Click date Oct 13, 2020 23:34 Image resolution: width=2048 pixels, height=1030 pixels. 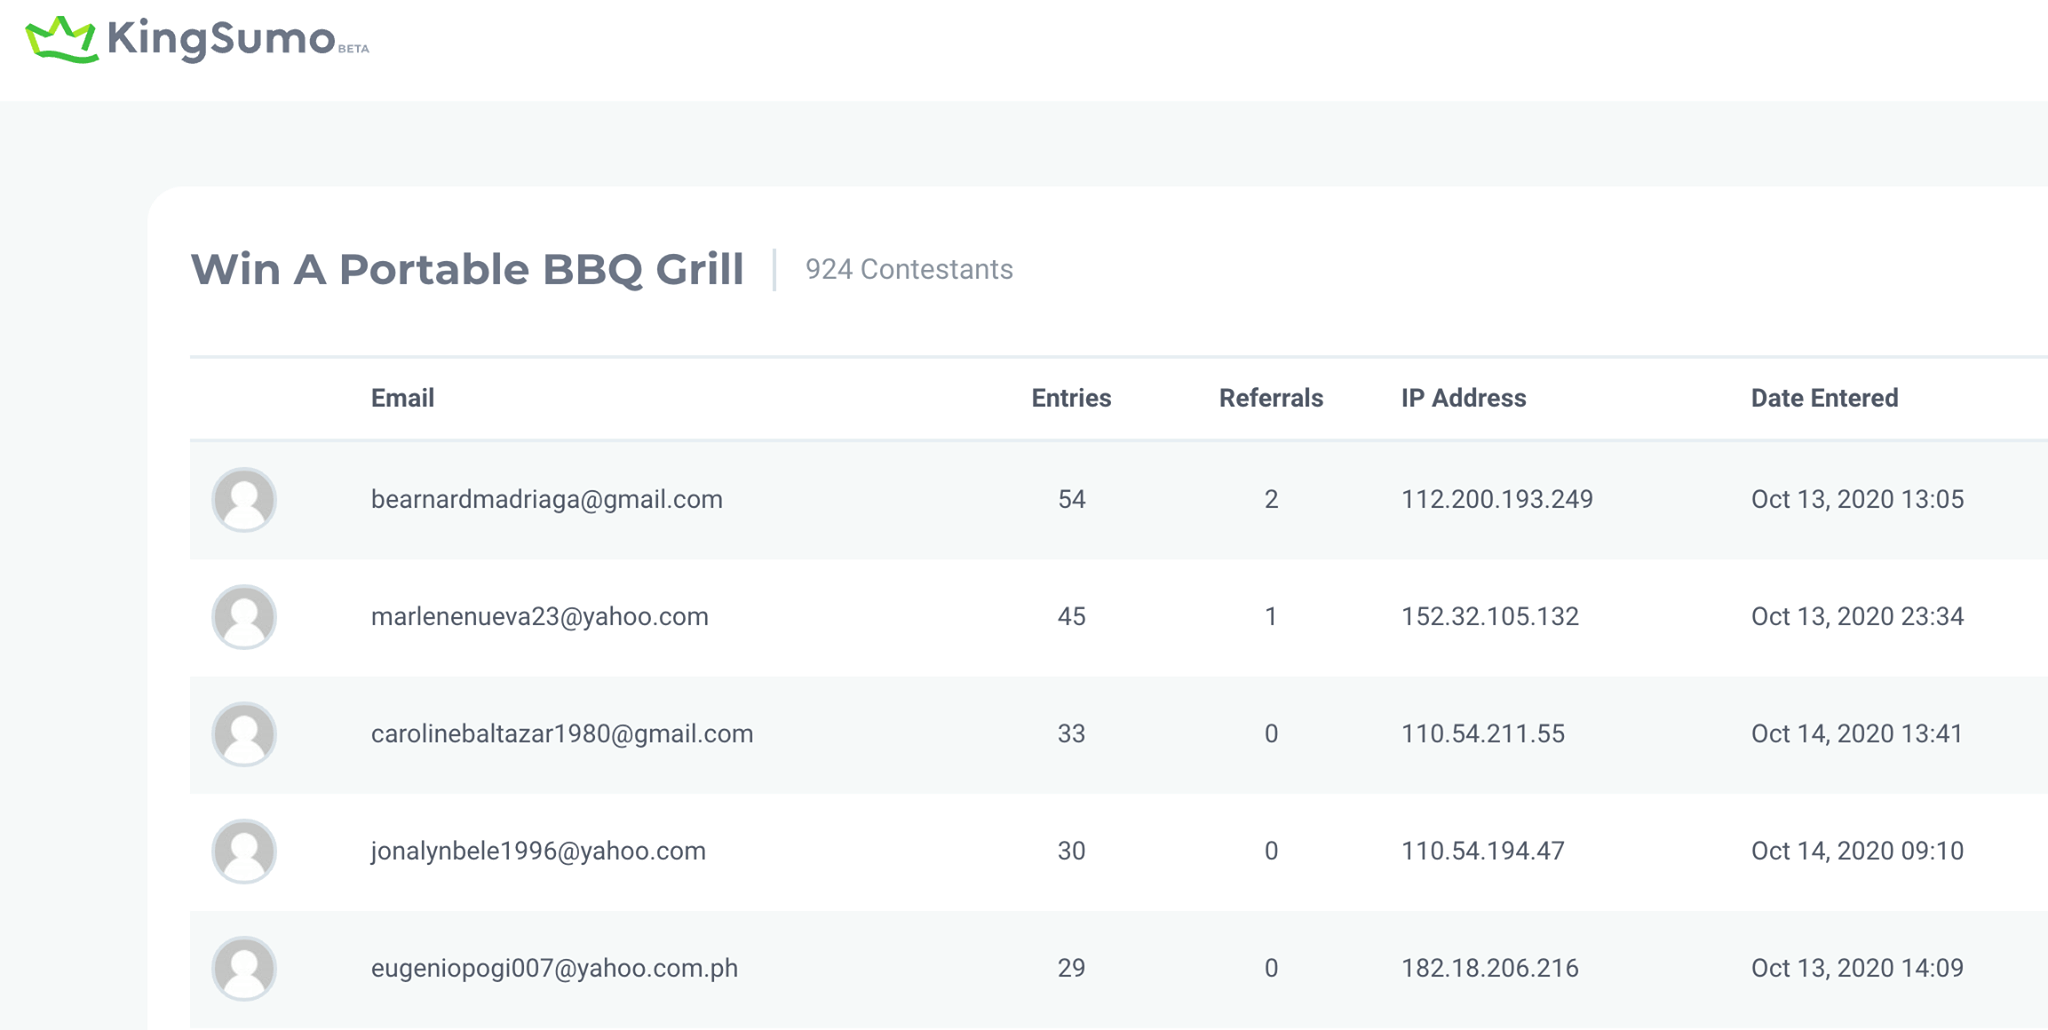pos(1857,616)
